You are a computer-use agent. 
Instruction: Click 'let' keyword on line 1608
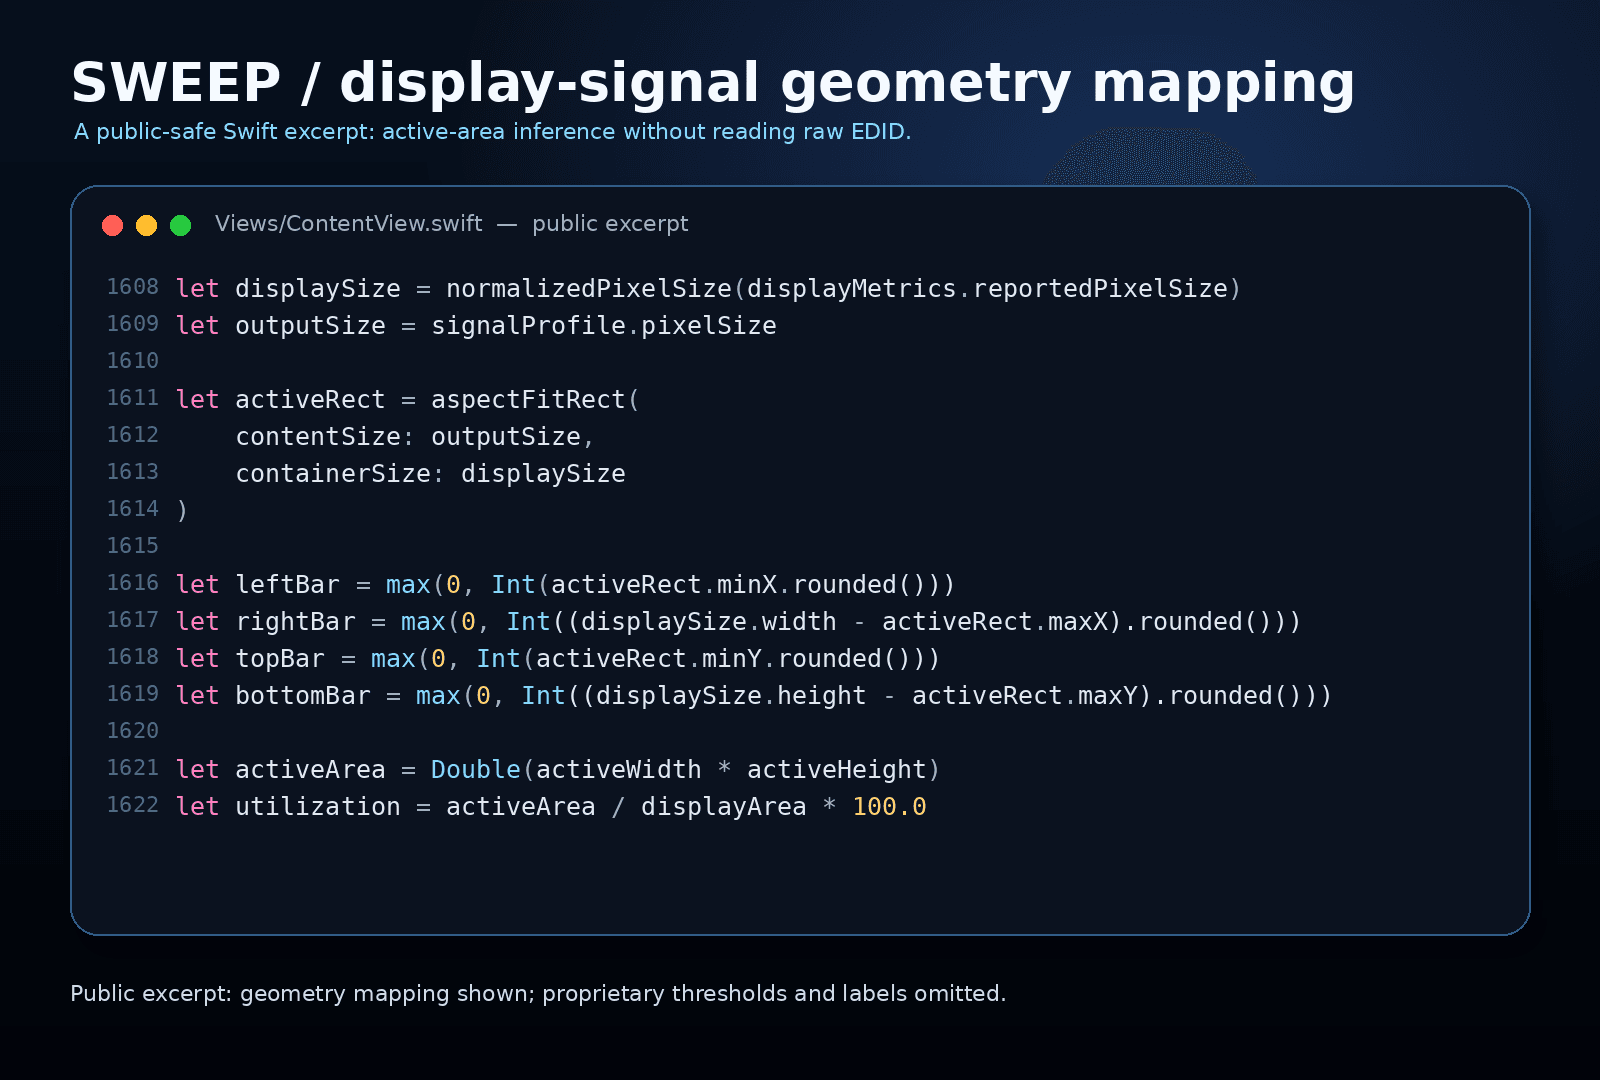pos(197,289)
